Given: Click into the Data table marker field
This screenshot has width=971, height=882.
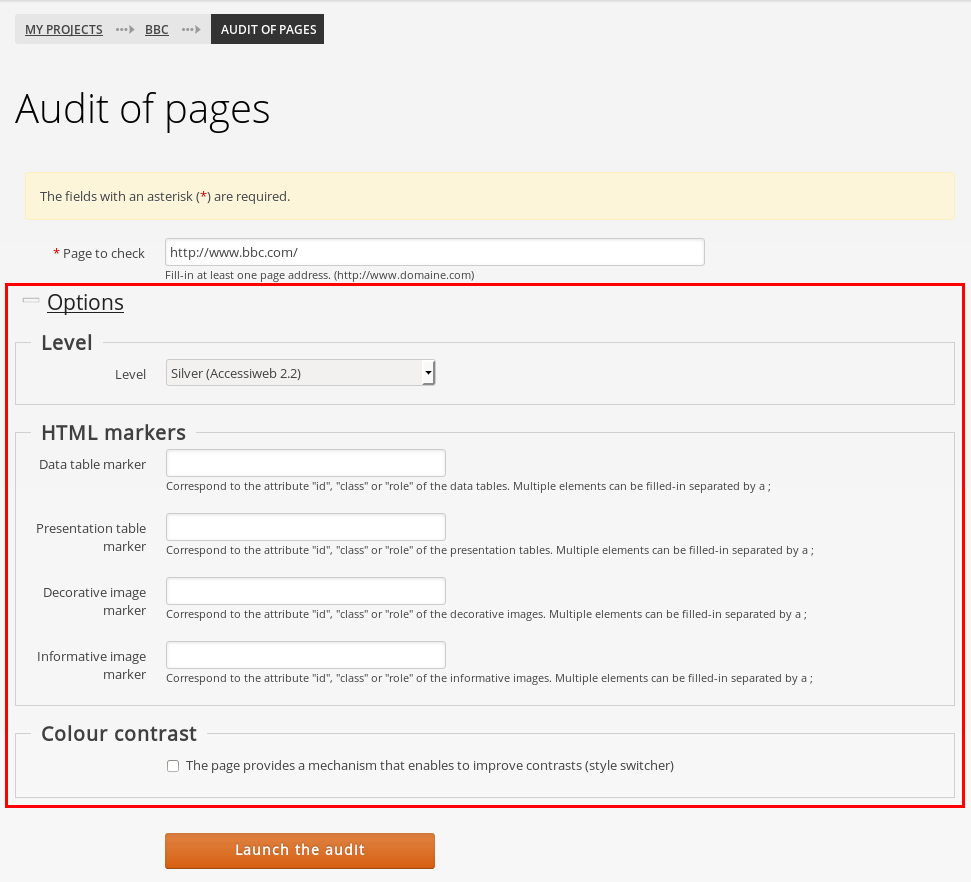Looking at the screenshot, I should tap(305, 463).
